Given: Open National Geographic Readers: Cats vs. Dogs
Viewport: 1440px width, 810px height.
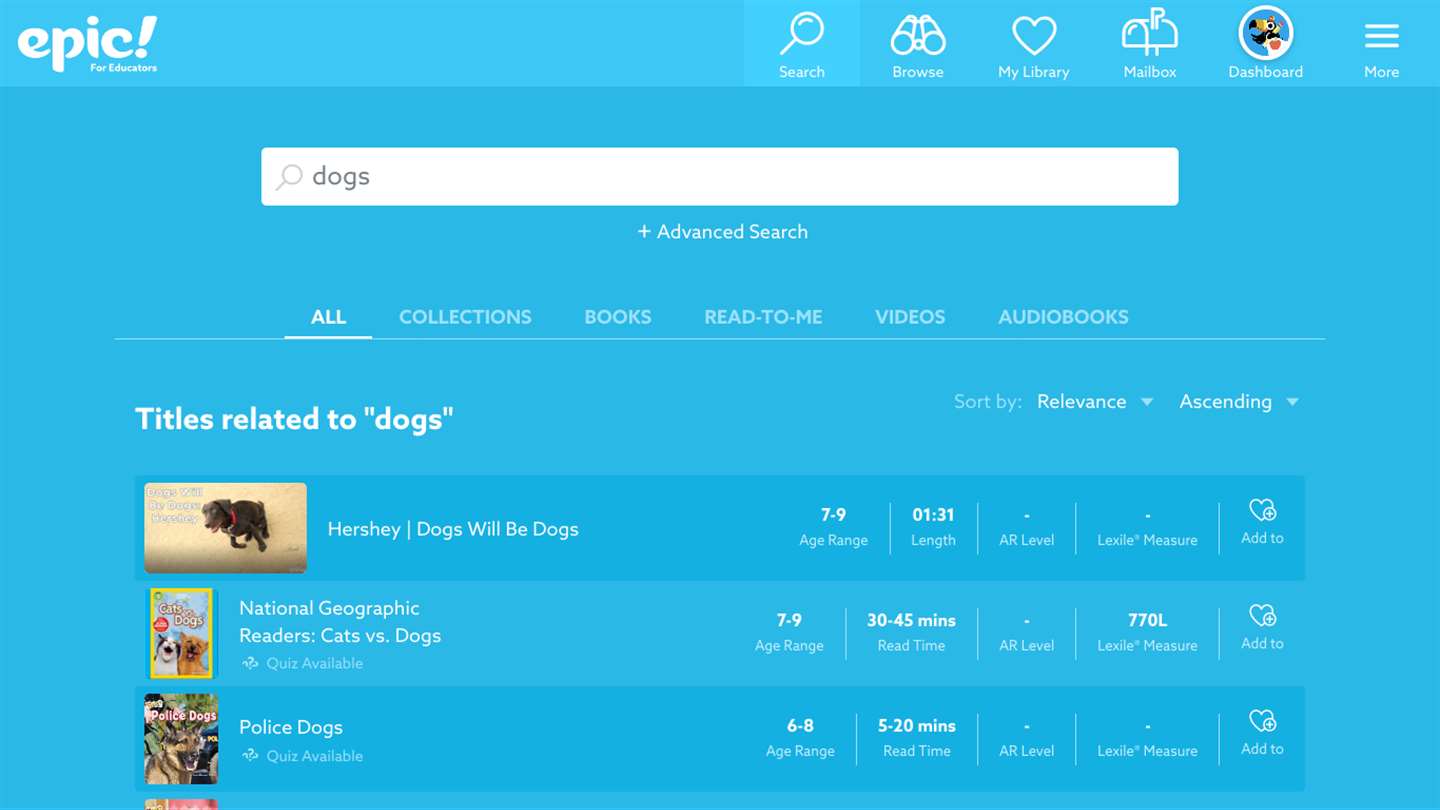Looking at the screenshot, I should coord(340,622).
